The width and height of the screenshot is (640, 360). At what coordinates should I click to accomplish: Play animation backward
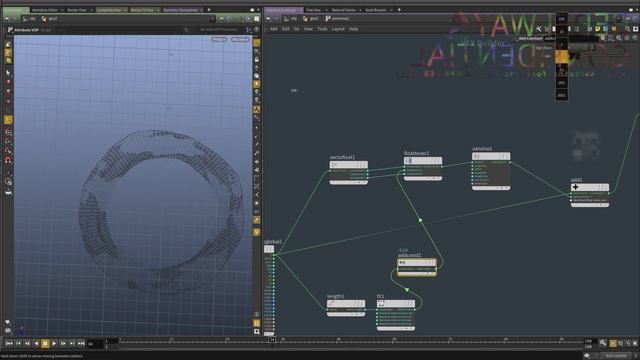tap(36, 344)
